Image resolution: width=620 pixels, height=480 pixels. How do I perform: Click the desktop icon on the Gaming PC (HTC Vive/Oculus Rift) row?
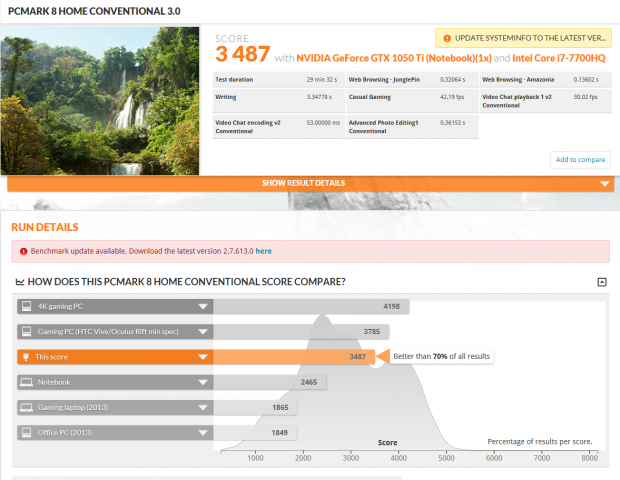26,332
